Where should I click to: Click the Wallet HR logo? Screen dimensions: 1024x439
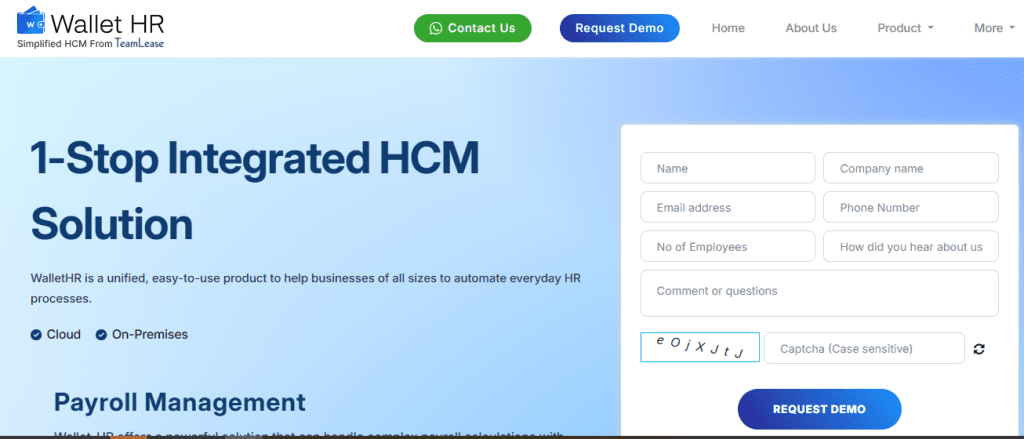tap(90, 28)
